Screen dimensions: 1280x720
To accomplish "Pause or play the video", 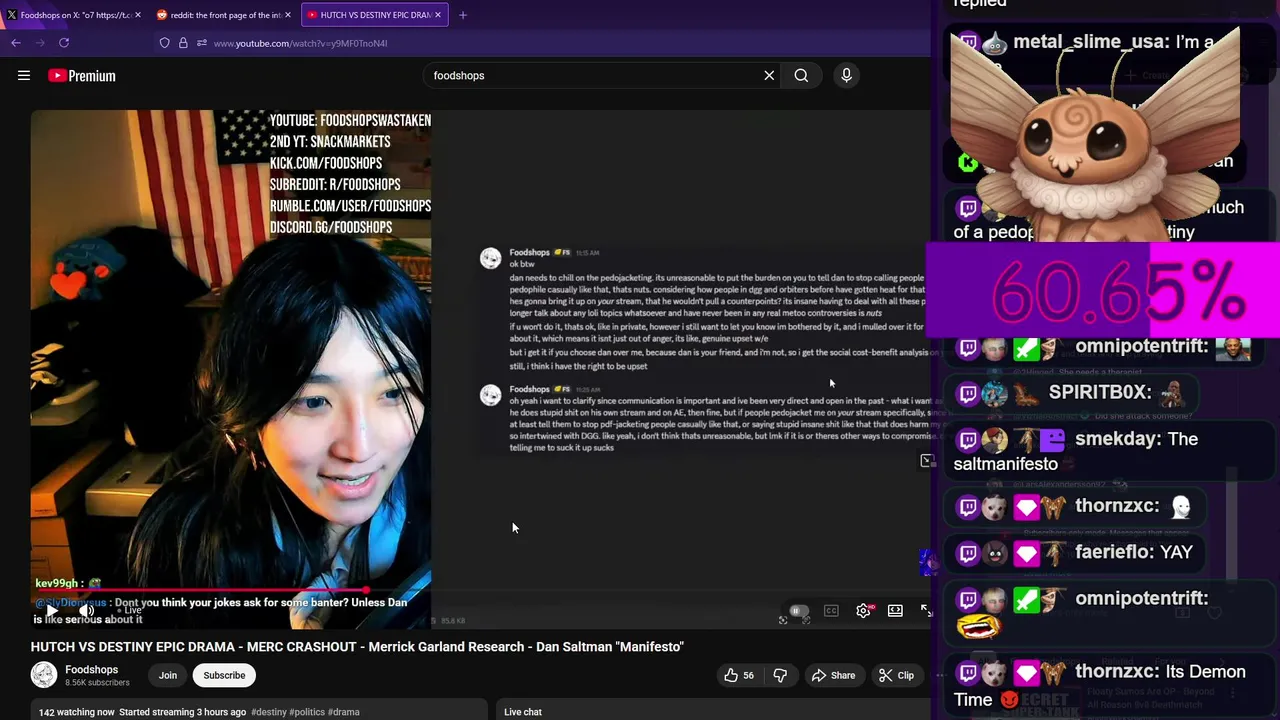I will coord(52,610).
